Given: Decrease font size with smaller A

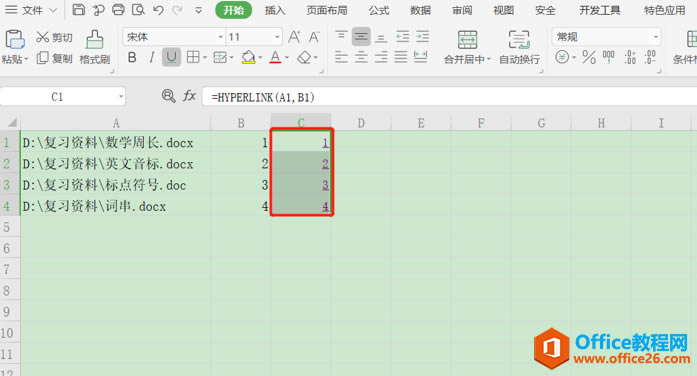Looking at the screenshot, I should click(314, 37).
